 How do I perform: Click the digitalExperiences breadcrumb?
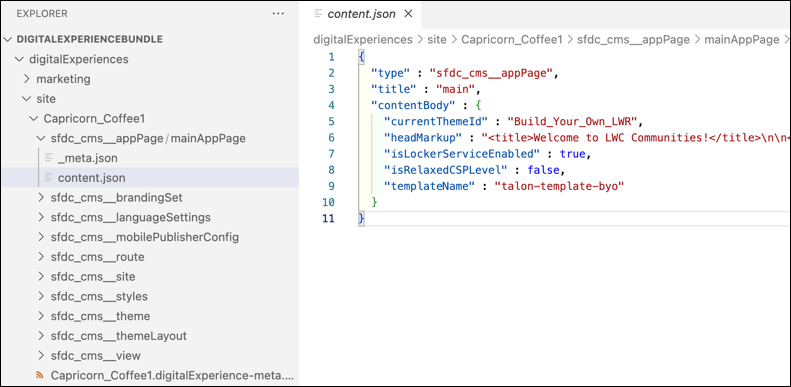363,39
